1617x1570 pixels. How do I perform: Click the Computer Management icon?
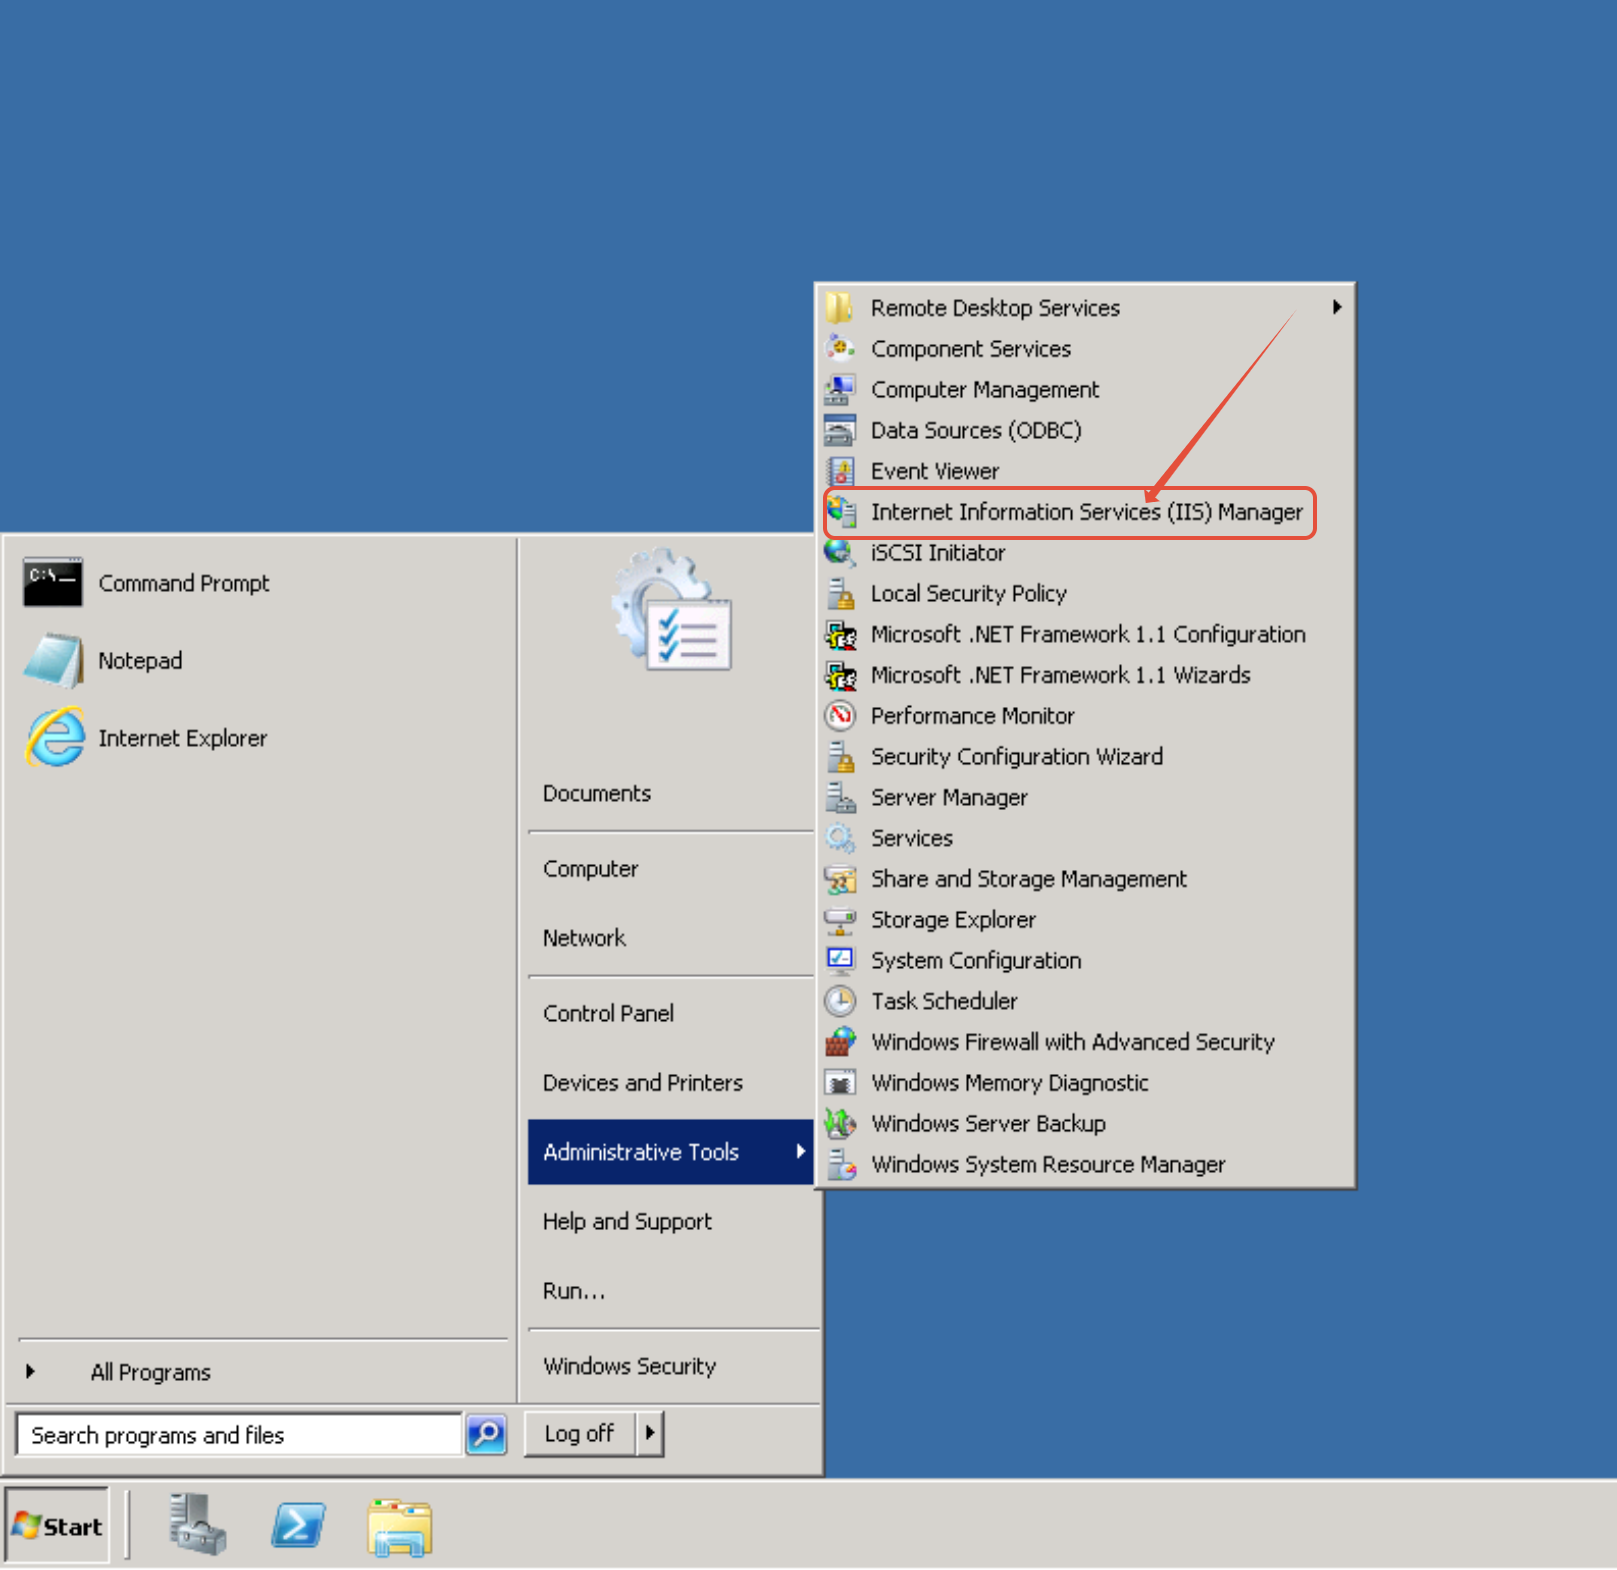click(x=840, y=389)
